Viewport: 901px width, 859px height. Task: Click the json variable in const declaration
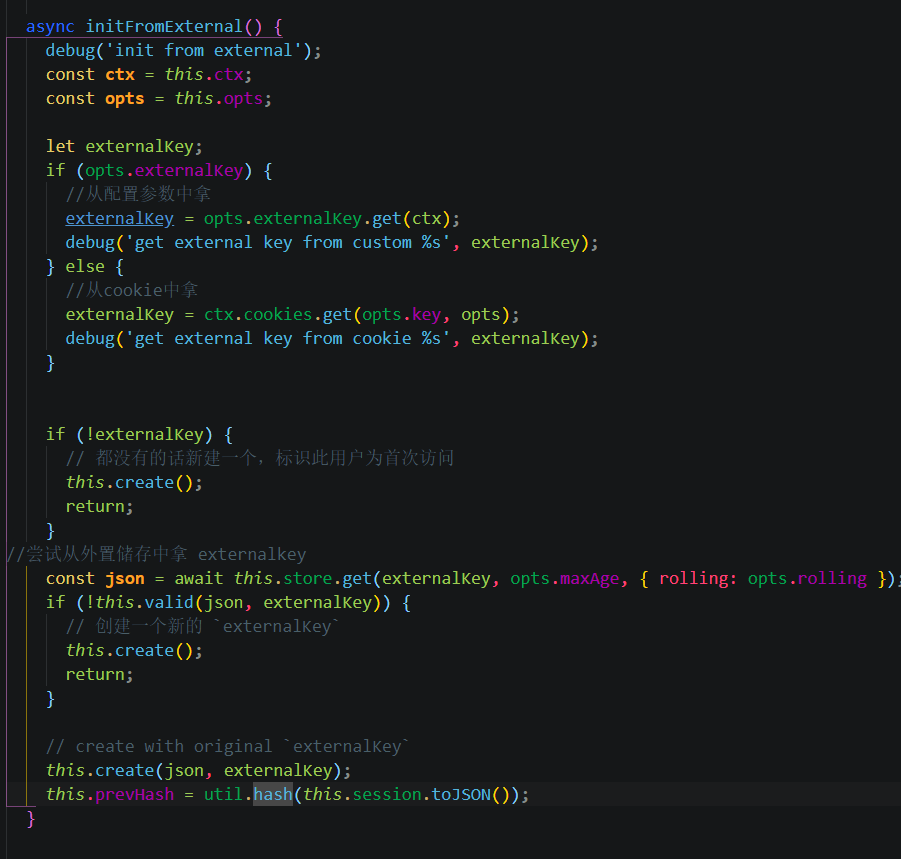[x=125, y=579]
